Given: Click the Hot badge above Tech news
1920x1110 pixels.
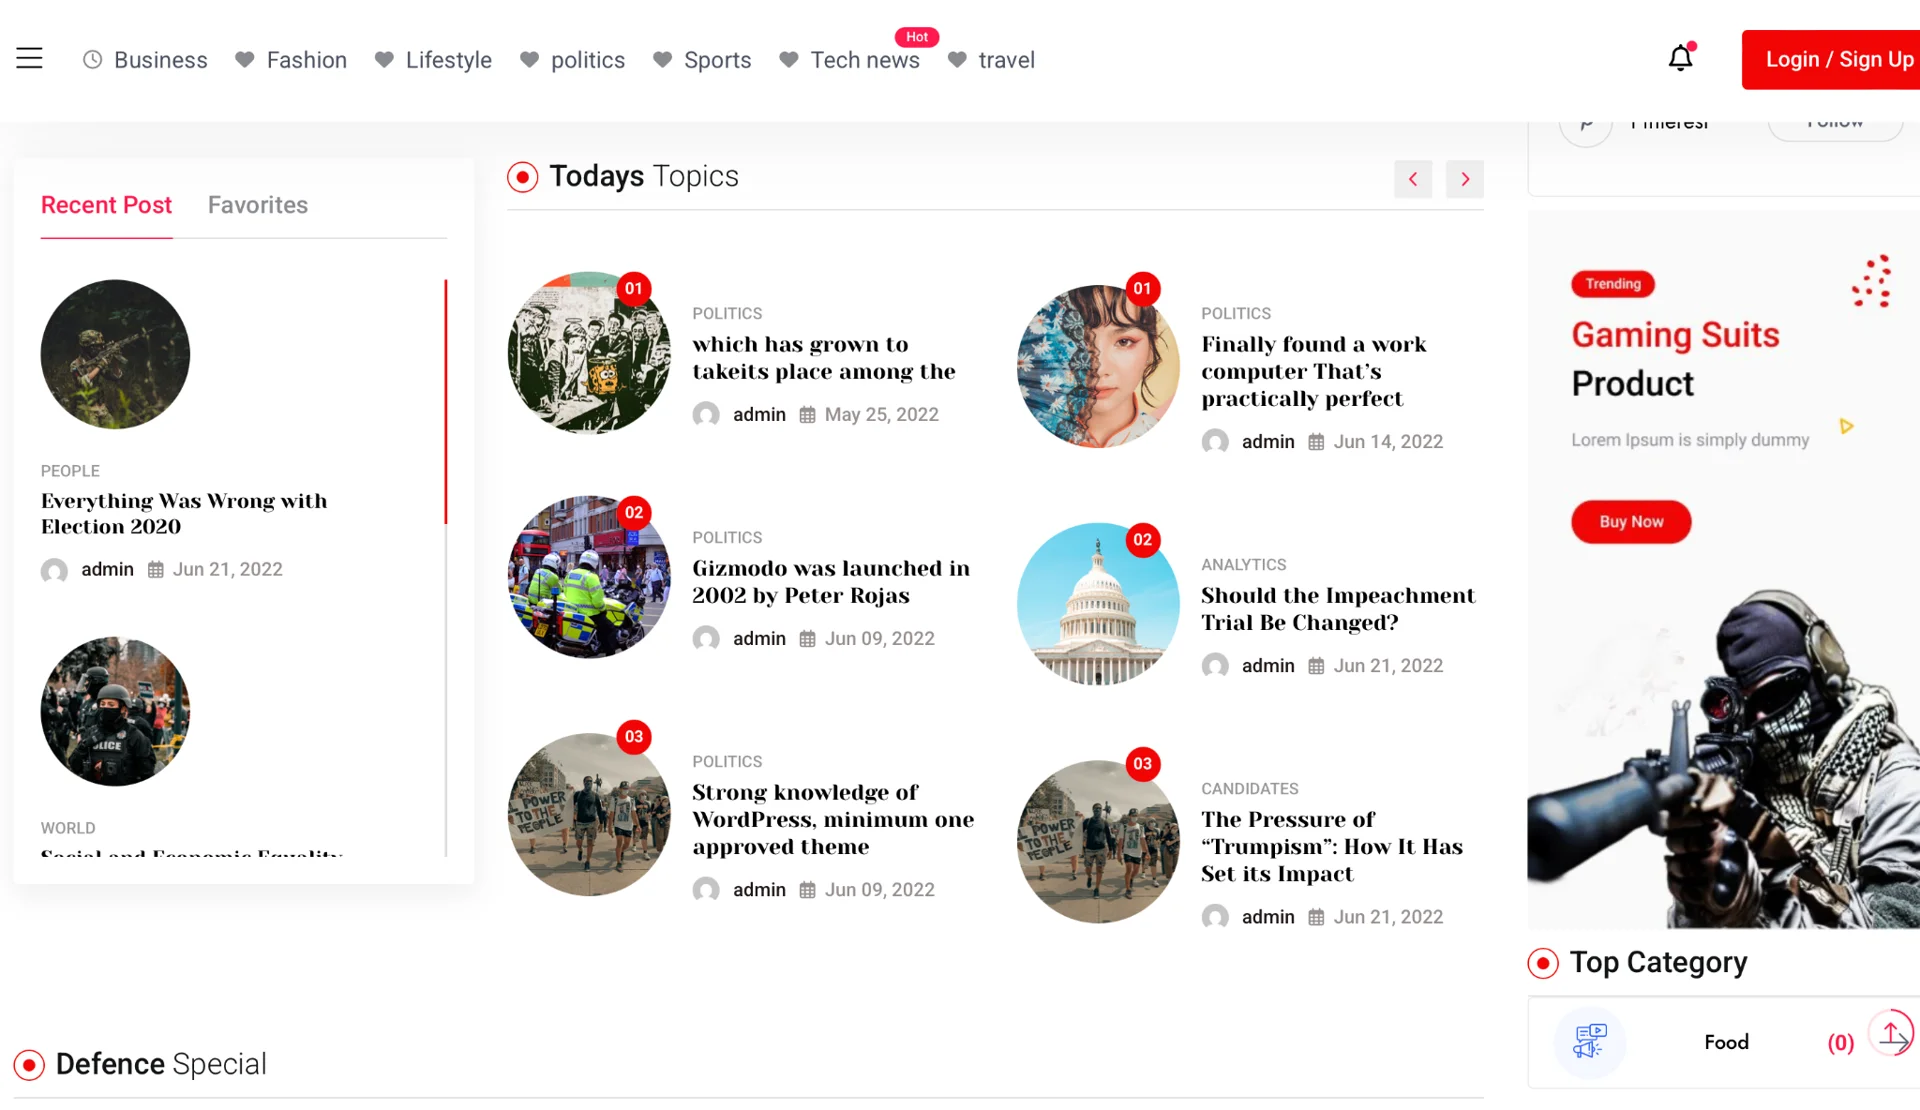Looking at the screenshot, I should [916, 37].
